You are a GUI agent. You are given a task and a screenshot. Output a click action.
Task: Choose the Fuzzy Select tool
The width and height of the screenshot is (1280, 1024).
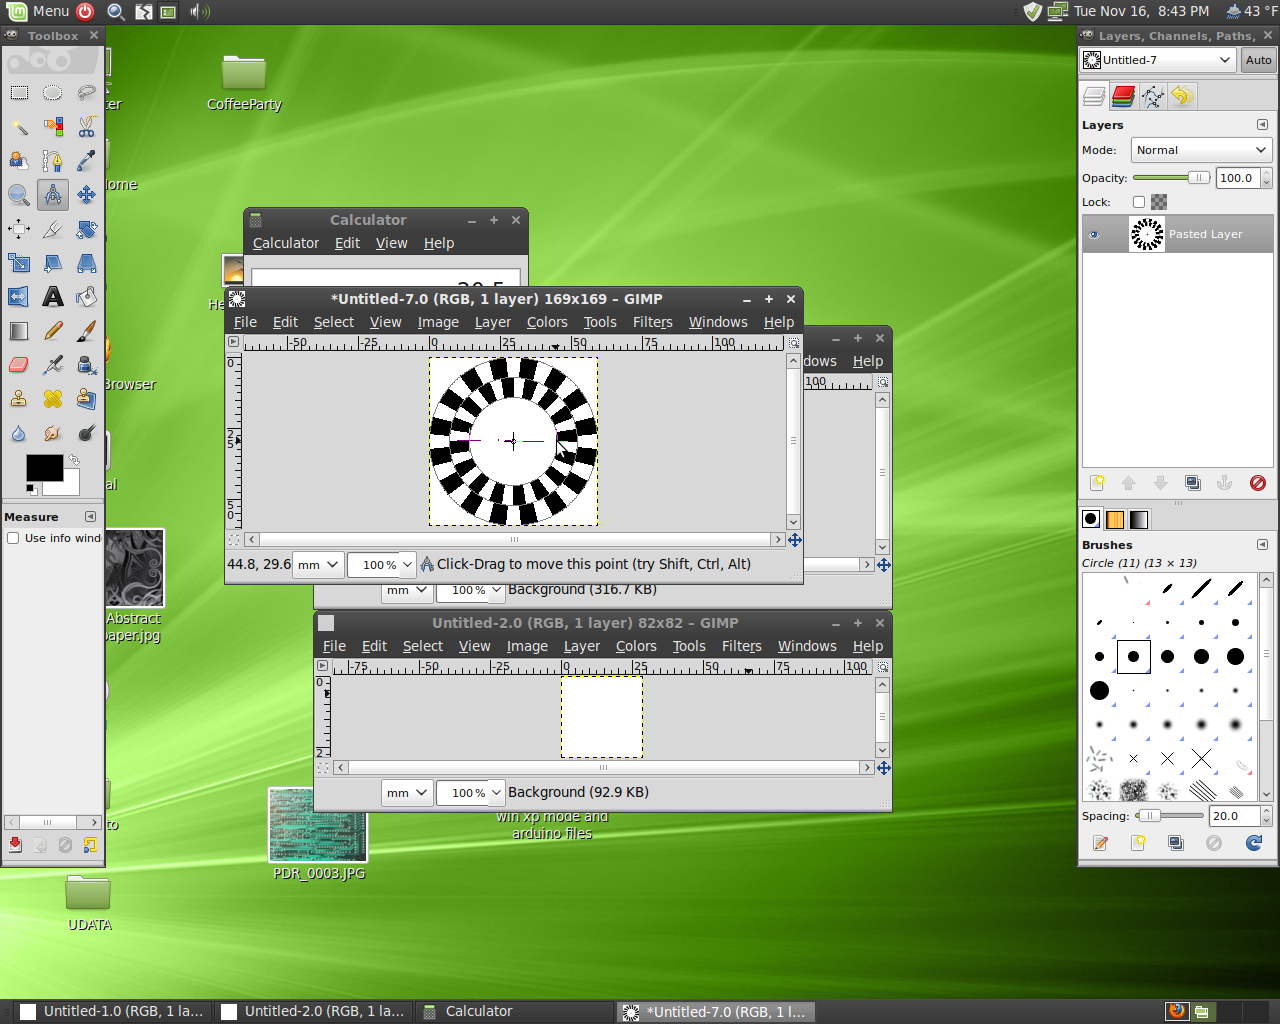pos(18,127)
